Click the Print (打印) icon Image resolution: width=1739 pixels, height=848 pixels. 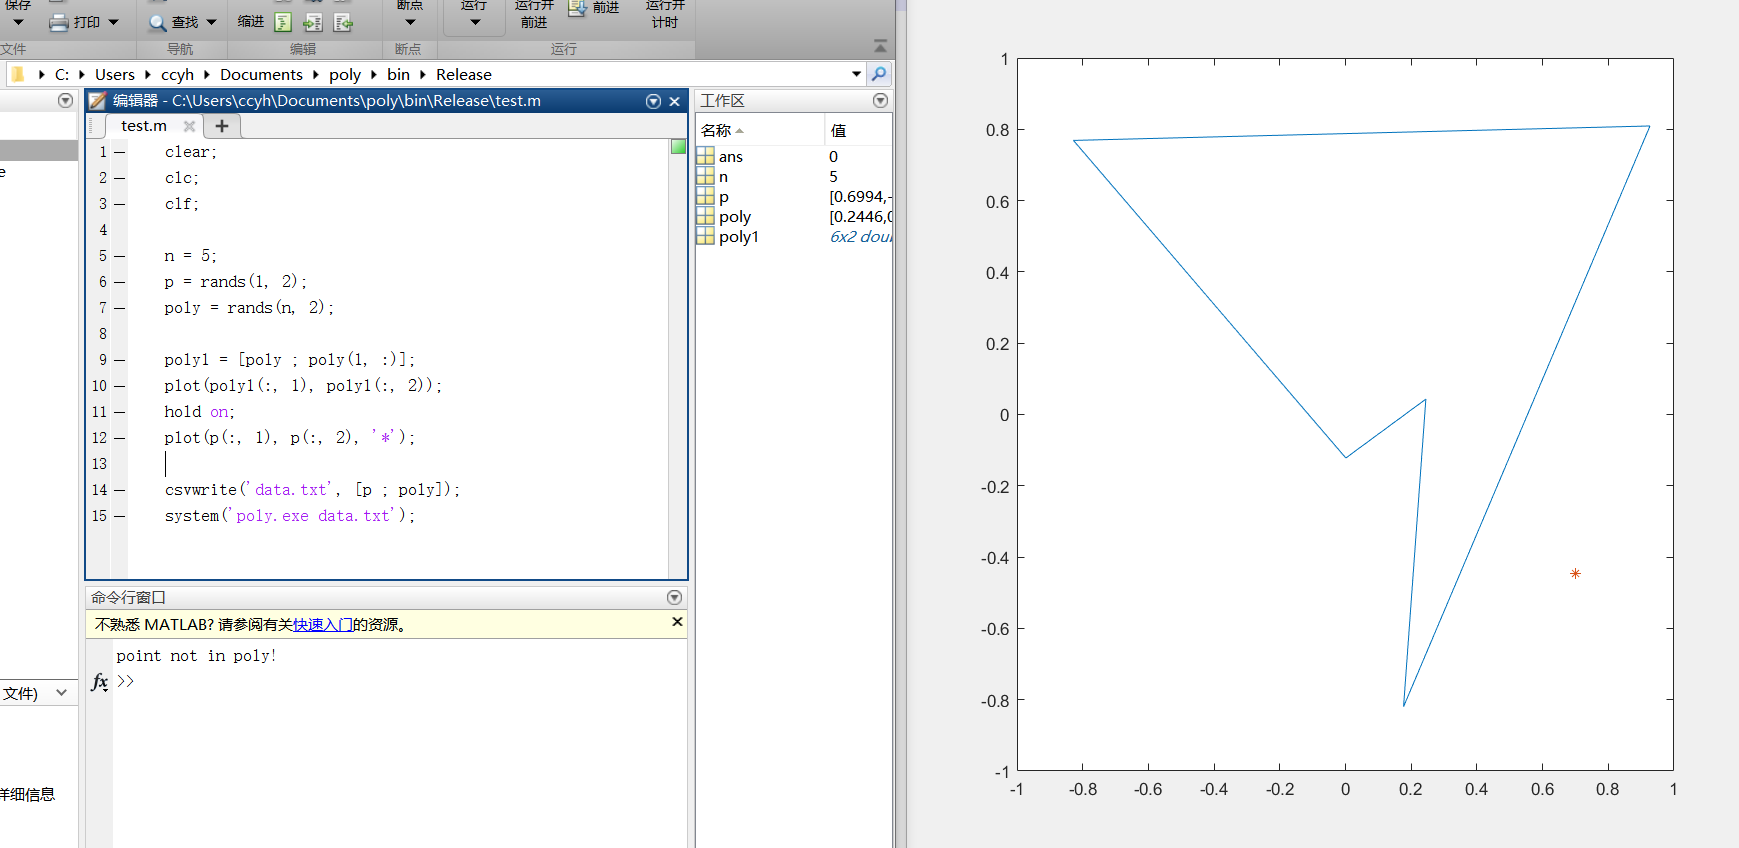pos(59,22)
